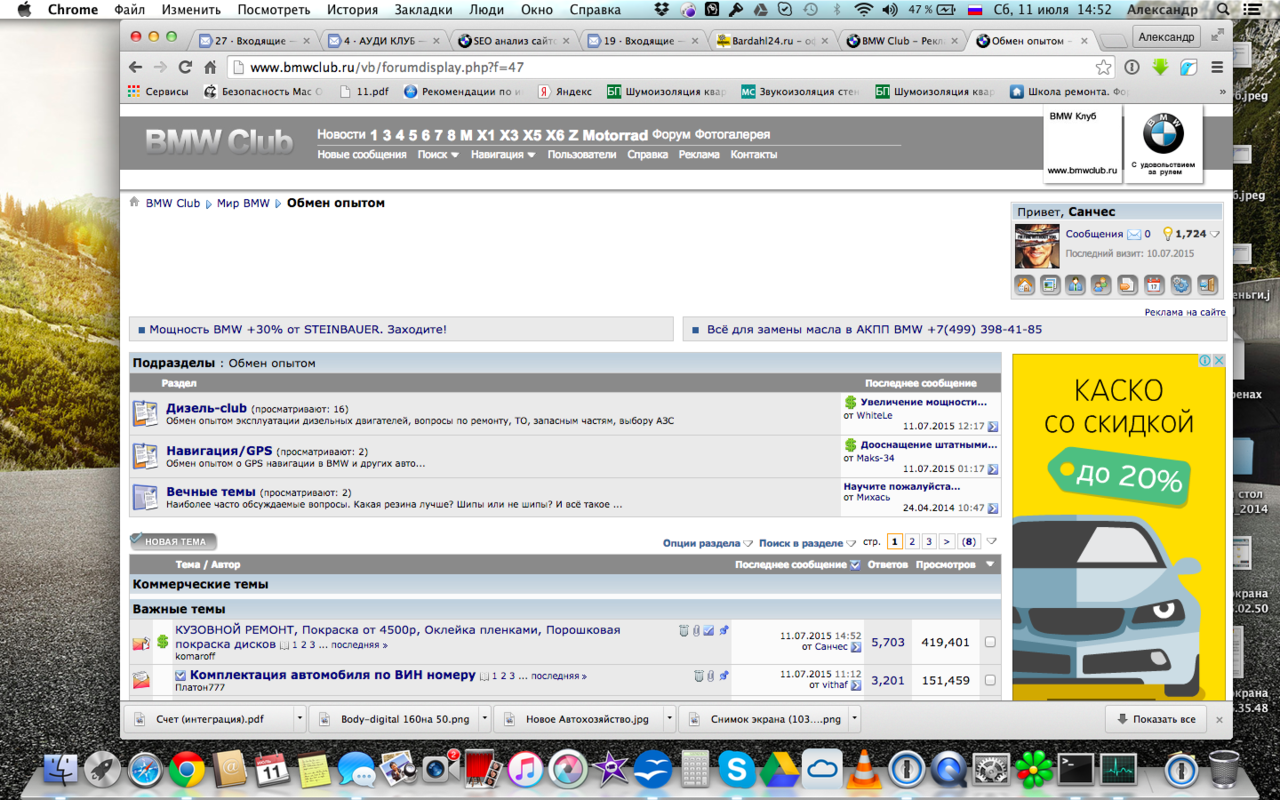The image size is (1280, 800).
Task: Go to last post in Дизель-club row
Action: click(993, 427)
